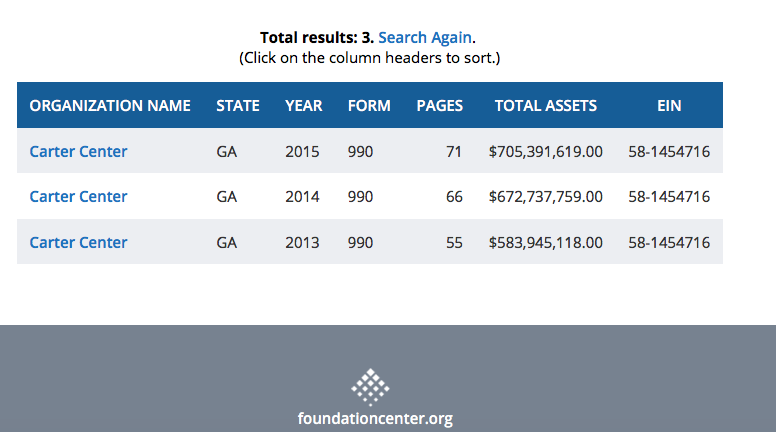
Task: Click the $672,737,759.00 total assets cell
Action: click(546, 196)
